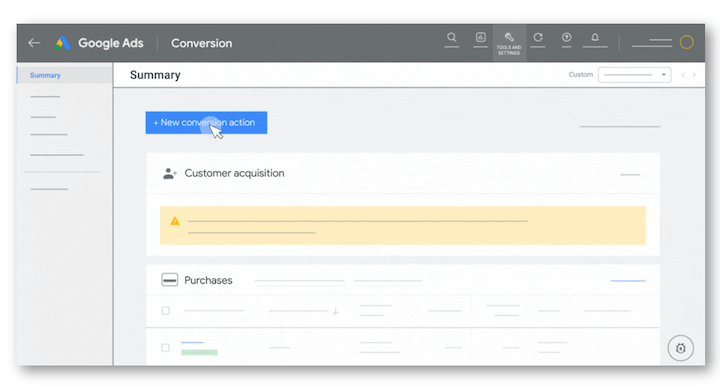Open the notifications bell
Viewport: 720px width, 387px height.
tap(595, 37)
